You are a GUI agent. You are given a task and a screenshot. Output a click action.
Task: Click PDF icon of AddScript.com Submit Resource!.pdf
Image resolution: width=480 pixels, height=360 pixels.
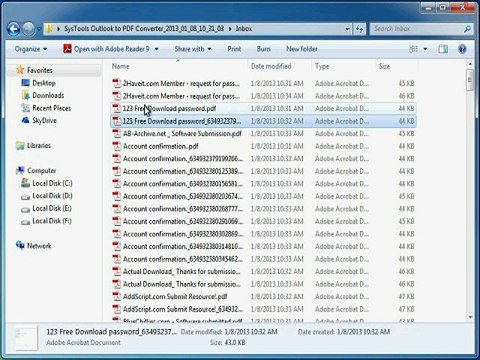click(x=117, y=296)
